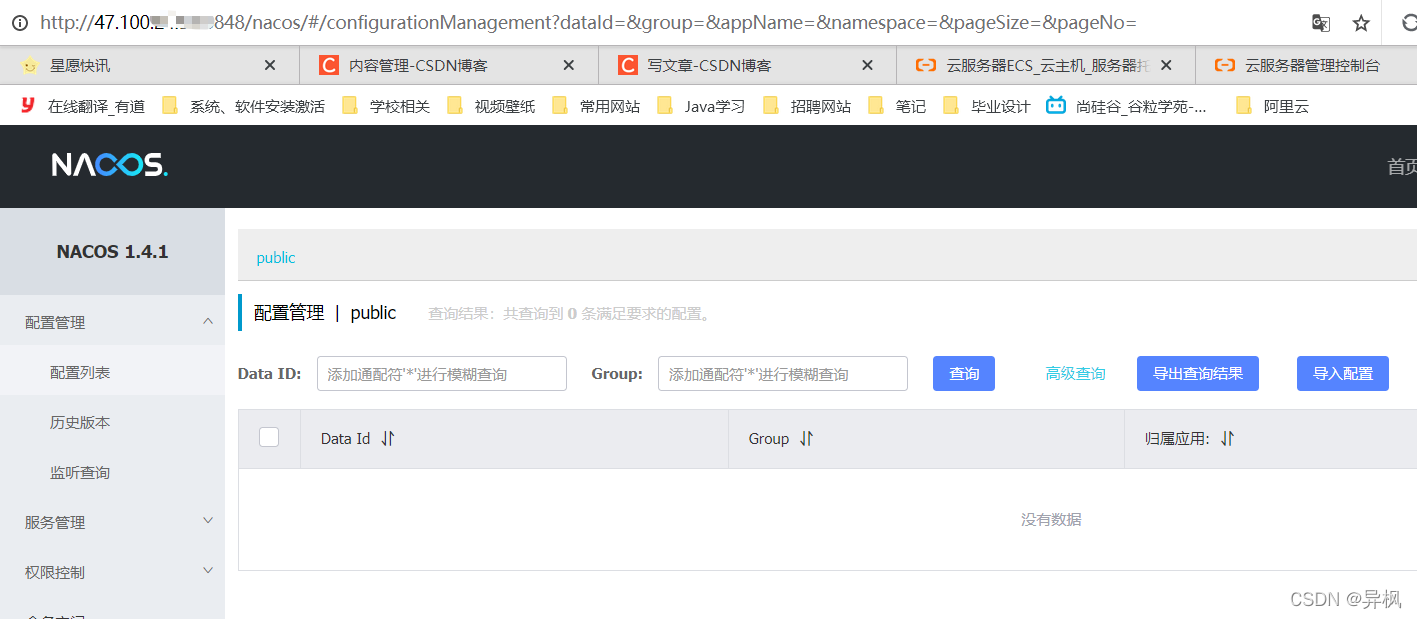Viewport: 1417px width, 619px height.
Task: Open the 常用网站 bookmark folder
Action: tap(595, 106)
